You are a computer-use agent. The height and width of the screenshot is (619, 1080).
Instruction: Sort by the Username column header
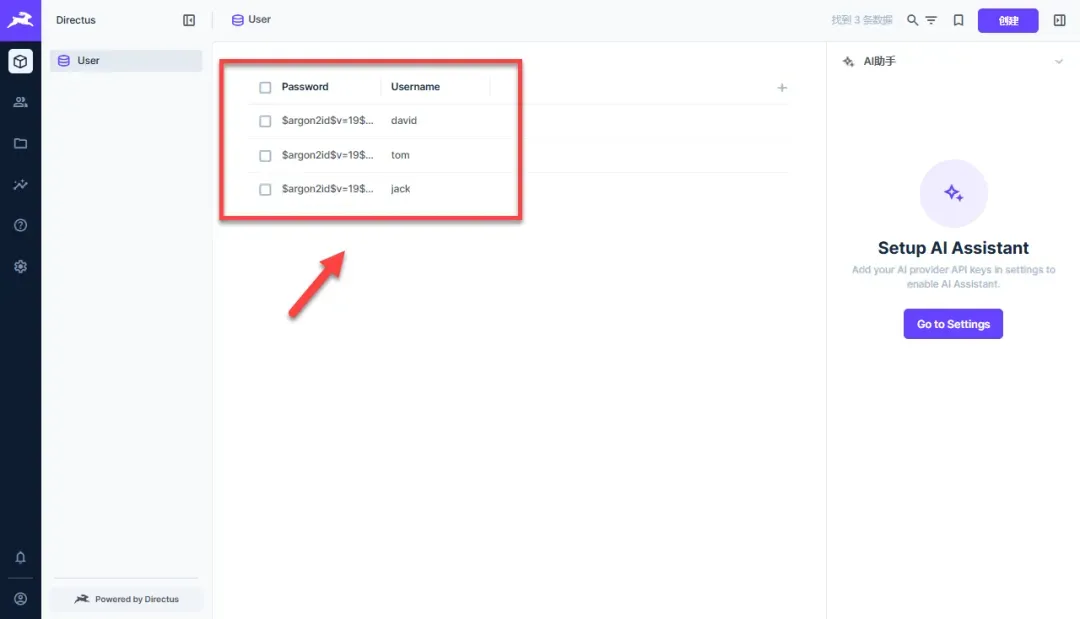[x=415, y=87]
